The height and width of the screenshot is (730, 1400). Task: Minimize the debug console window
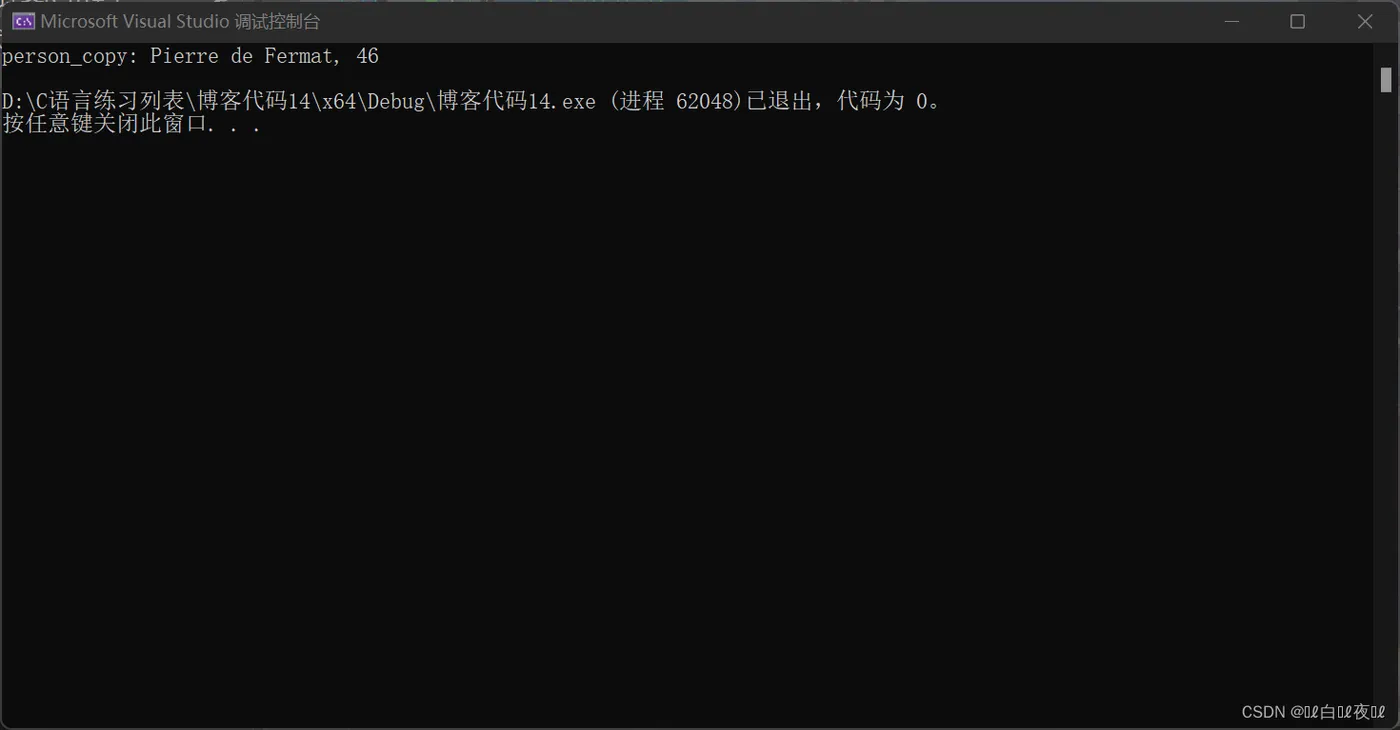tap(1231, 21)
